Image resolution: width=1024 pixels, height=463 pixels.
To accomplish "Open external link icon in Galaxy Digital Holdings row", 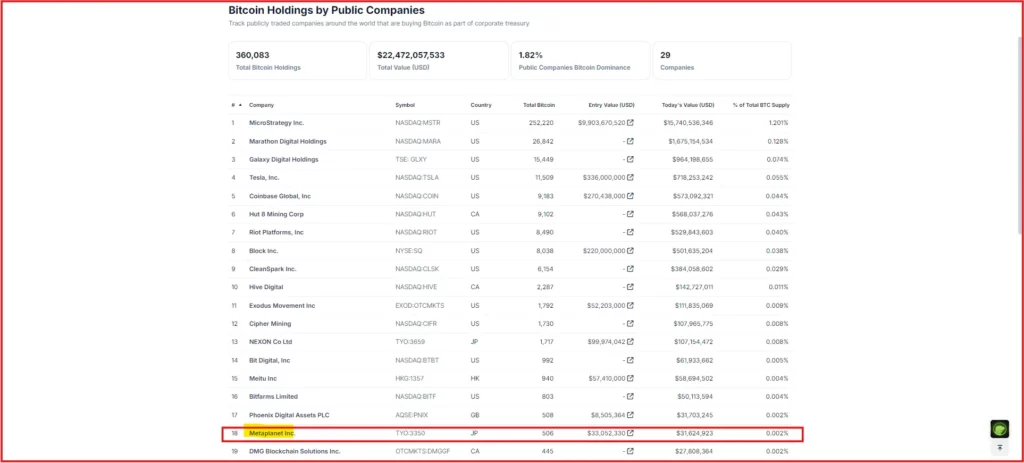I will [630, 159].
